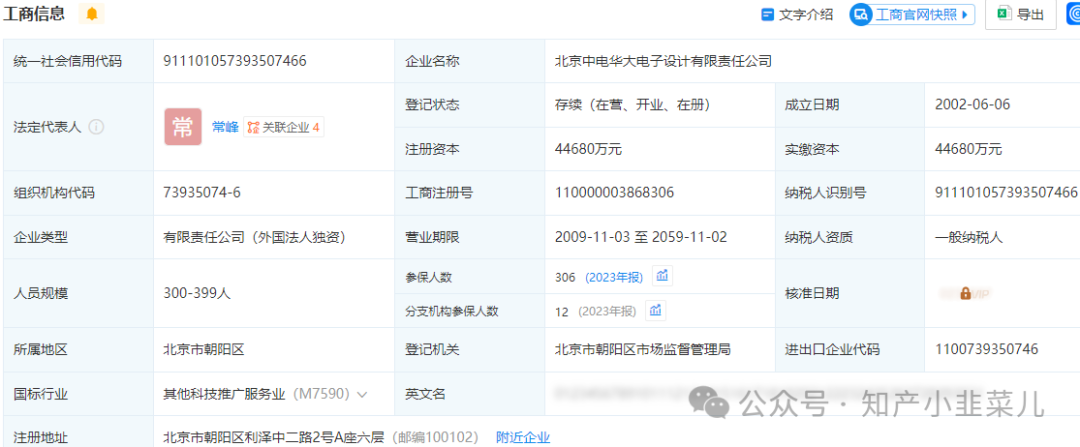Open legal representative 常峰 link
The width and height of the screenshot is (1080, 447).
tap(225, 127)
